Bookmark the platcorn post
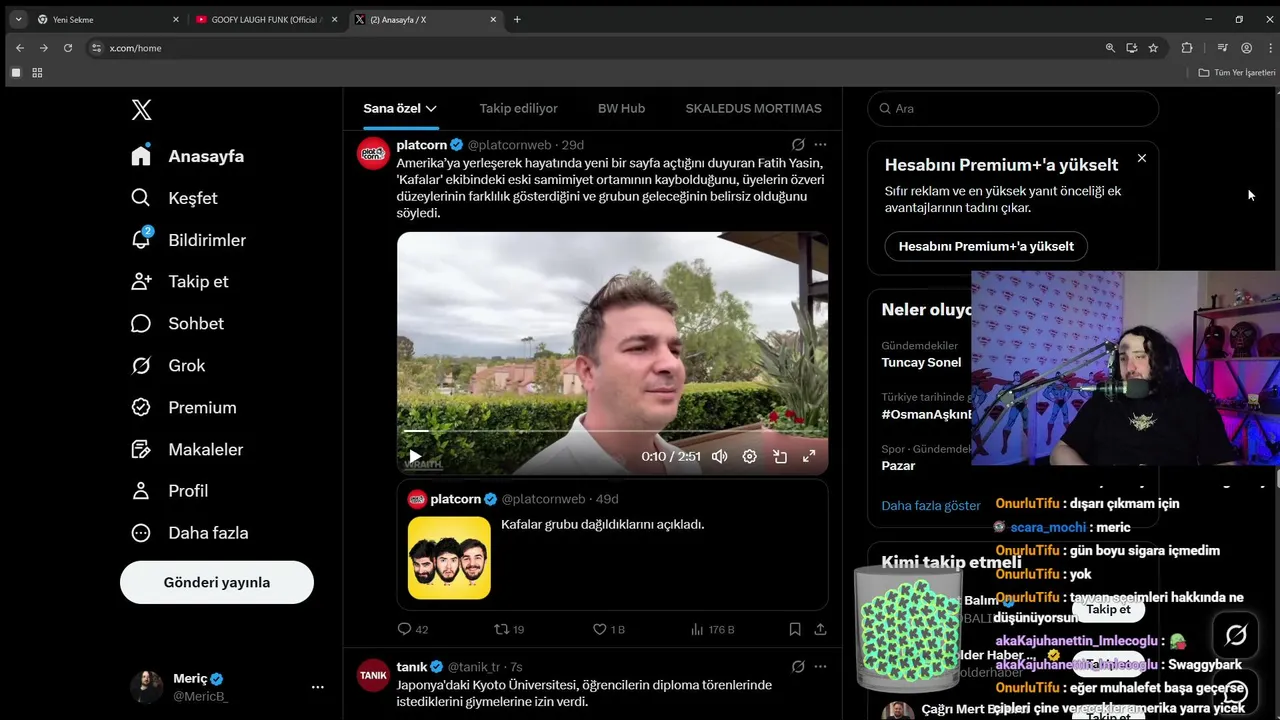The width and height of the screenshot is (1280, 720). coord(795,629)
